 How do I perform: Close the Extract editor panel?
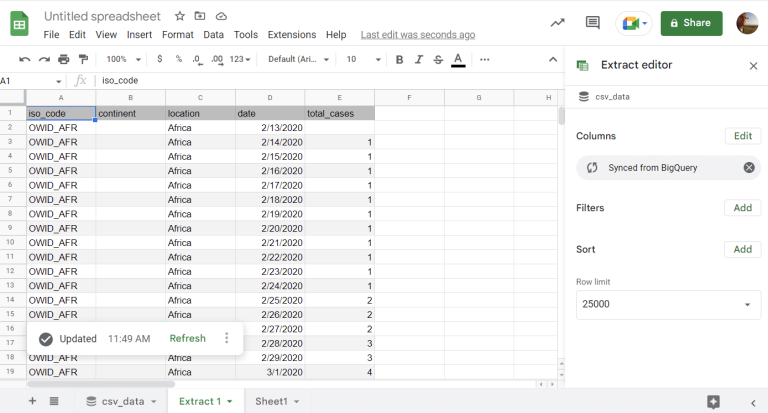753,66
